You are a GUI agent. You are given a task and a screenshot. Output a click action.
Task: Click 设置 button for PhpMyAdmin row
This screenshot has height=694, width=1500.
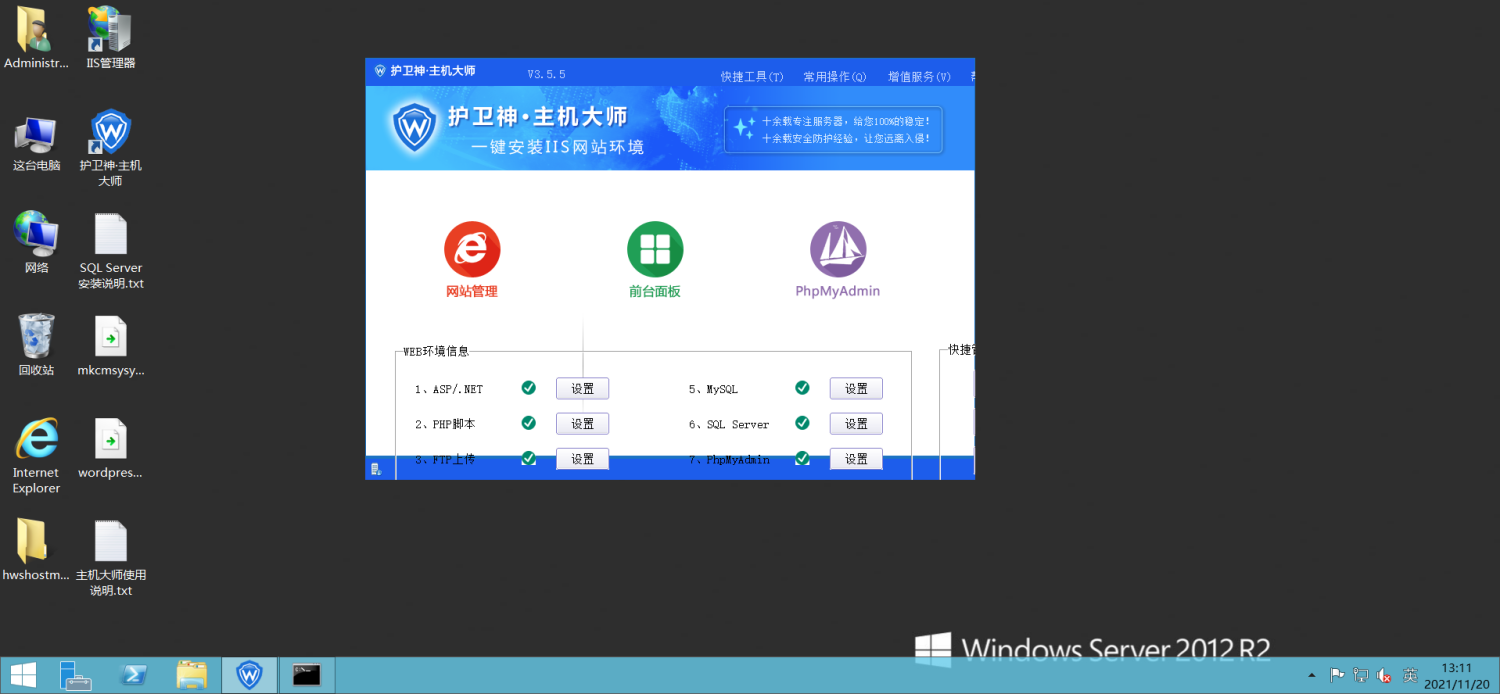pyautogui.click(x=856, y=459)
